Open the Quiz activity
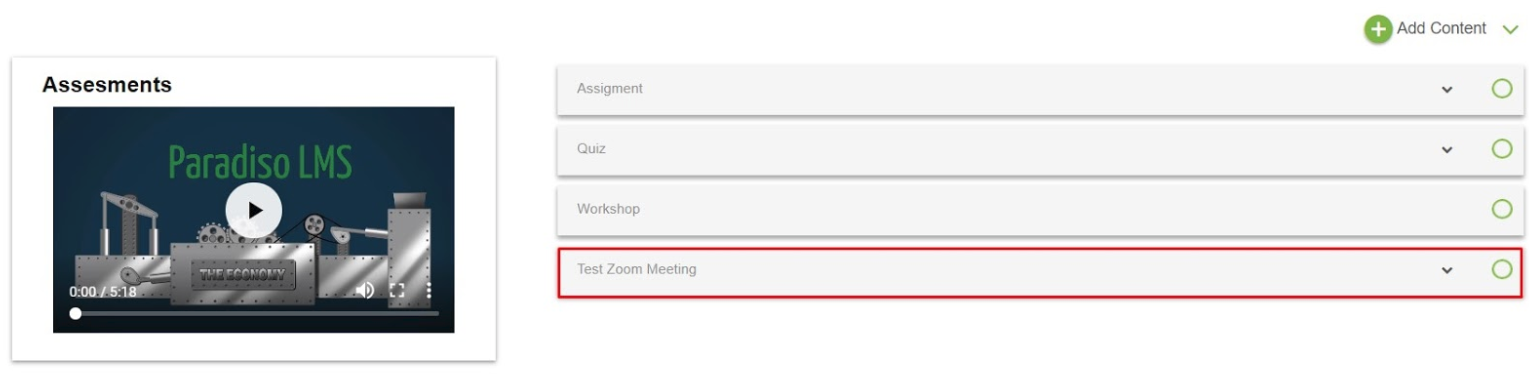 (591, 149)
